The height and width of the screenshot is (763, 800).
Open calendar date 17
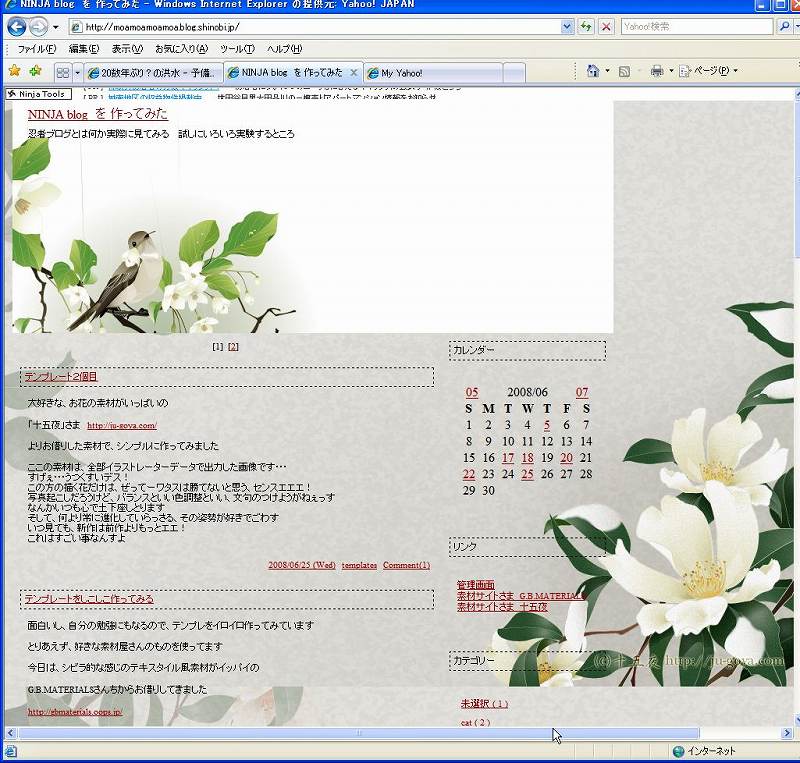point(508,458)
